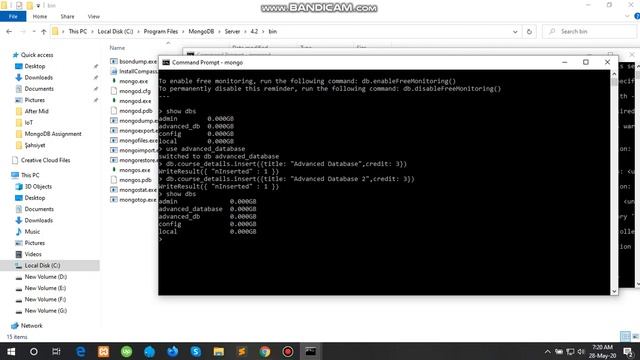The image size is (640, 360).
Task: Switch to Command Prompt on the taskbar
Action: point(311,351)
